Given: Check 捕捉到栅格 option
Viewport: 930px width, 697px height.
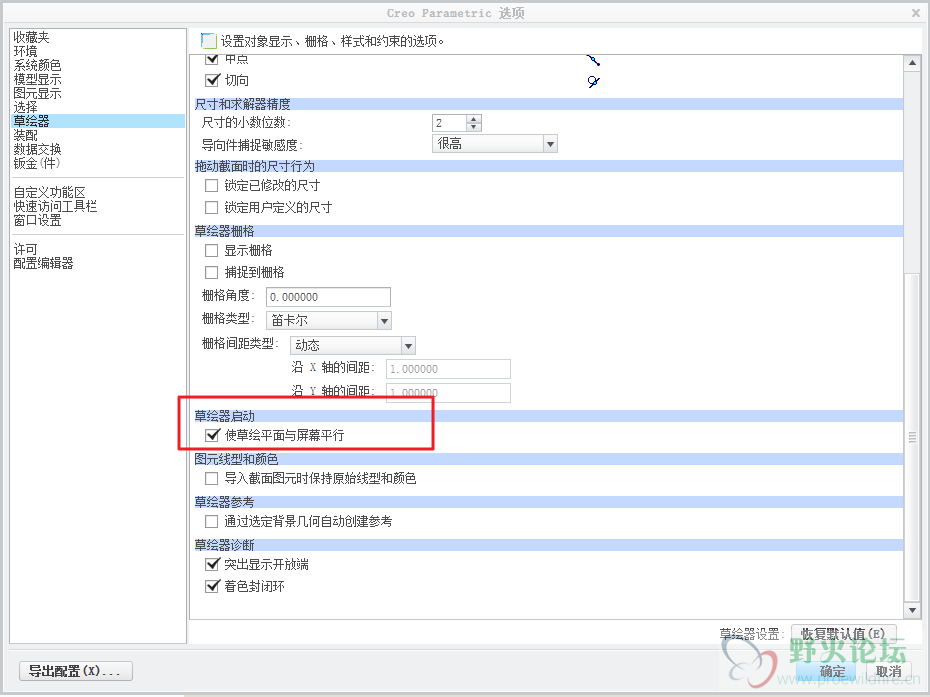Looking at the screenshot, I should tap(211, 272).
